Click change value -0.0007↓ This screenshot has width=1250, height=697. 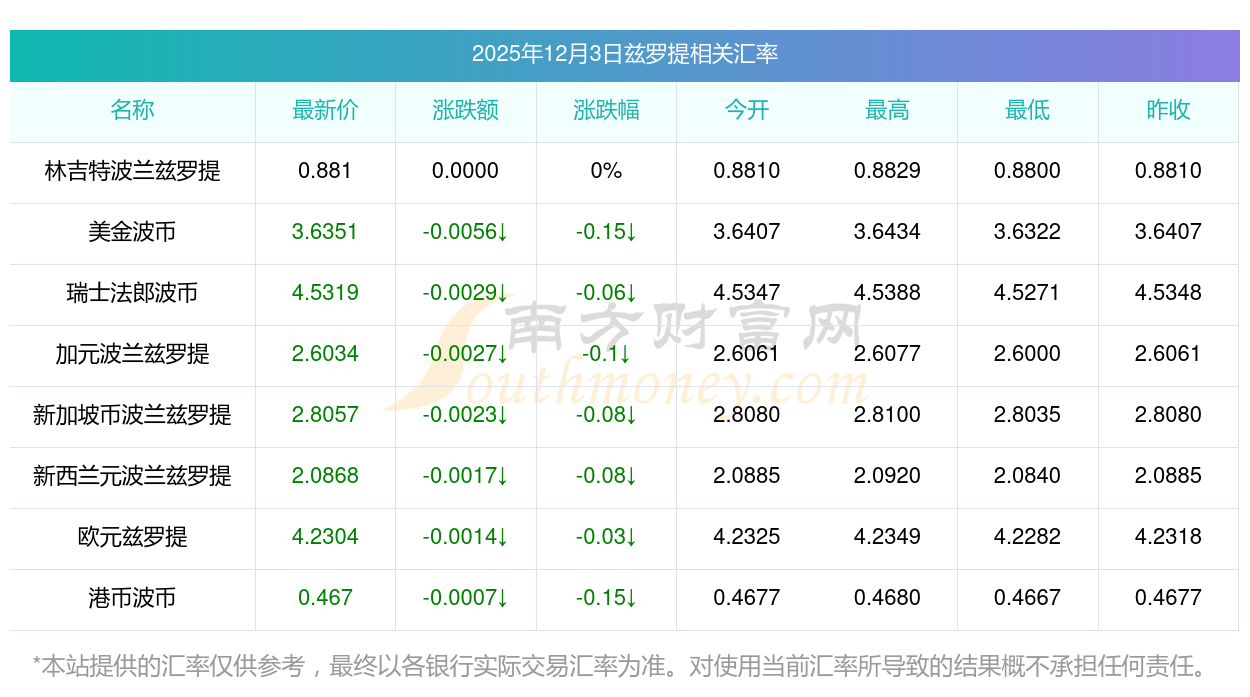(x=465, y=598)
